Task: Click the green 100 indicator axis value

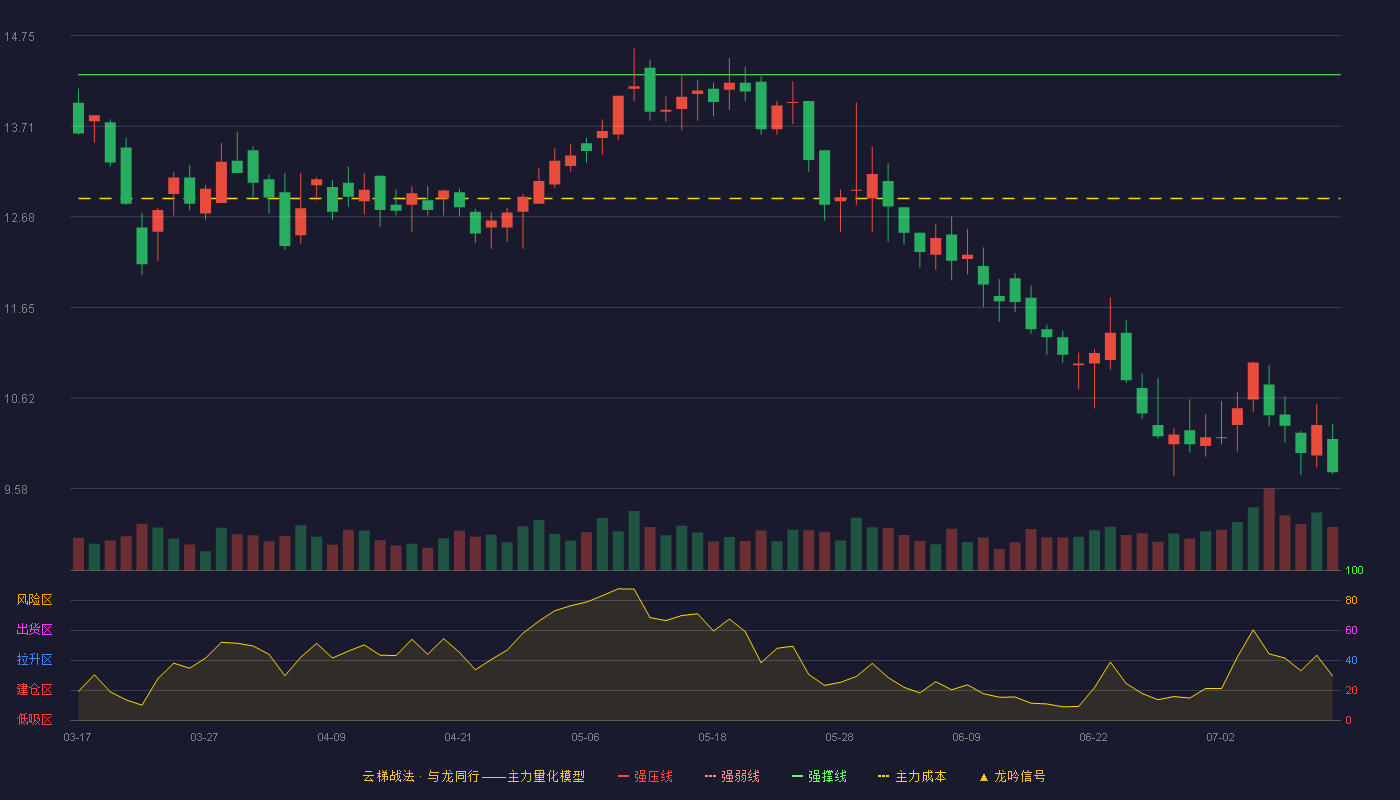Action: (x=1354, y=571)
